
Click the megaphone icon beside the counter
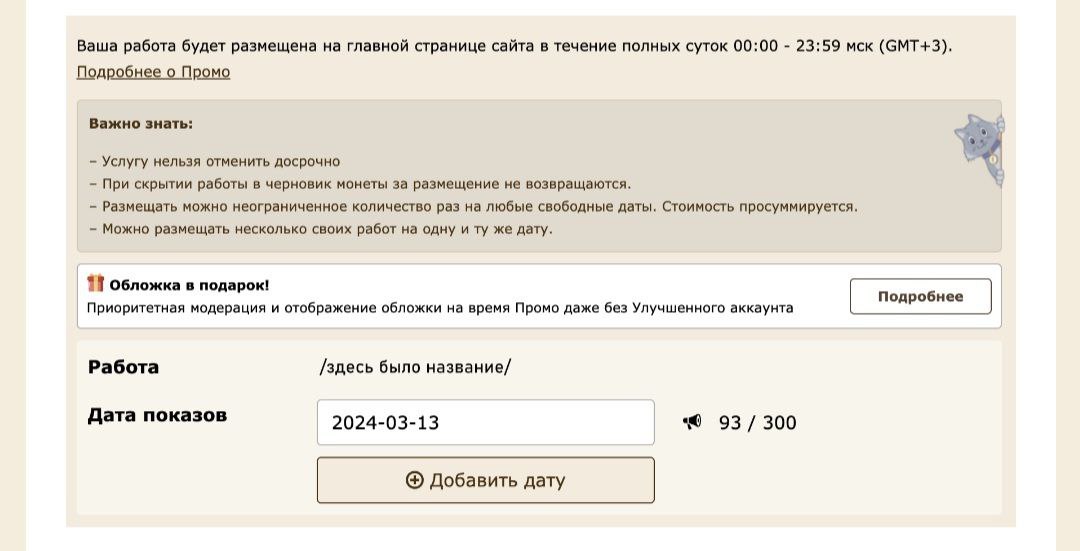pos(692,422)
